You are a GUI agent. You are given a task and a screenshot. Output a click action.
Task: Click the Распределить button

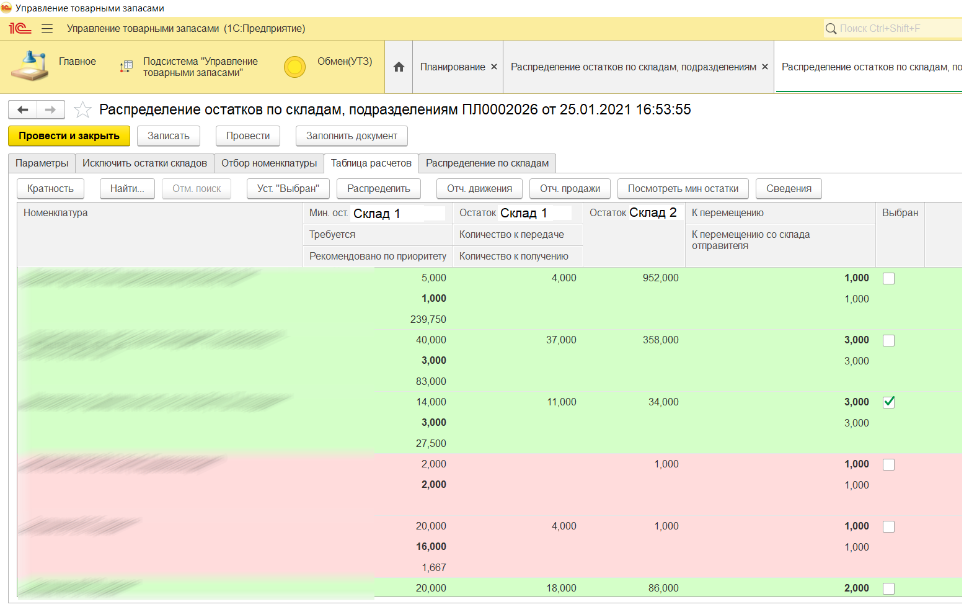pyautogui.click(x=378, y=188)
